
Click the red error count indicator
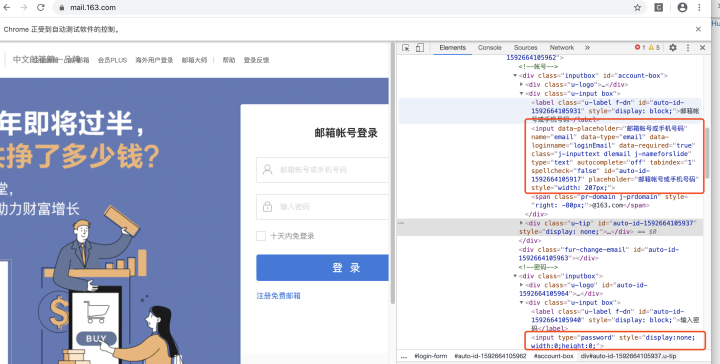coord(640,48)
